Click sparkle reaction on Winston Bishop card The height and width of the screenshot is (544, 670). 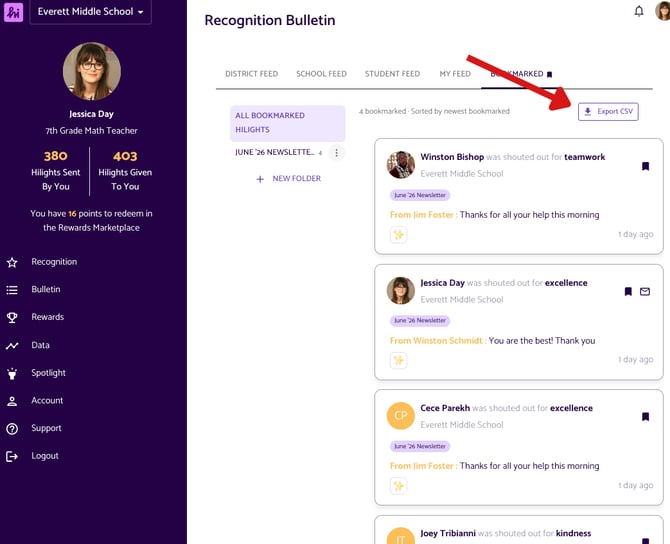click(x=398, y=235)
